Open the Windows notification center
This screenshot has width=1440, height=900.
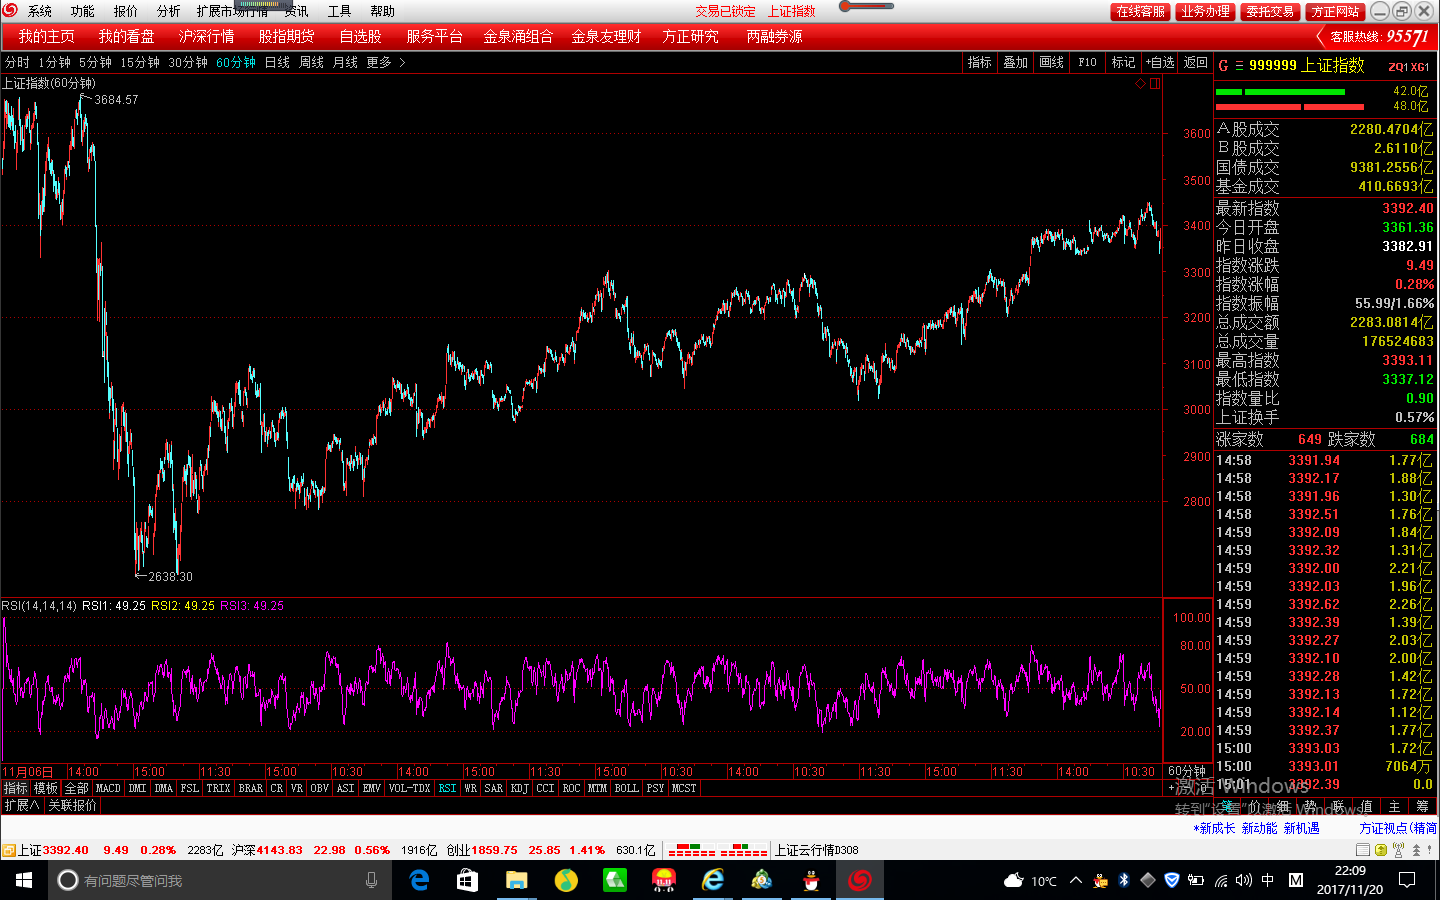click(1407, 880)
